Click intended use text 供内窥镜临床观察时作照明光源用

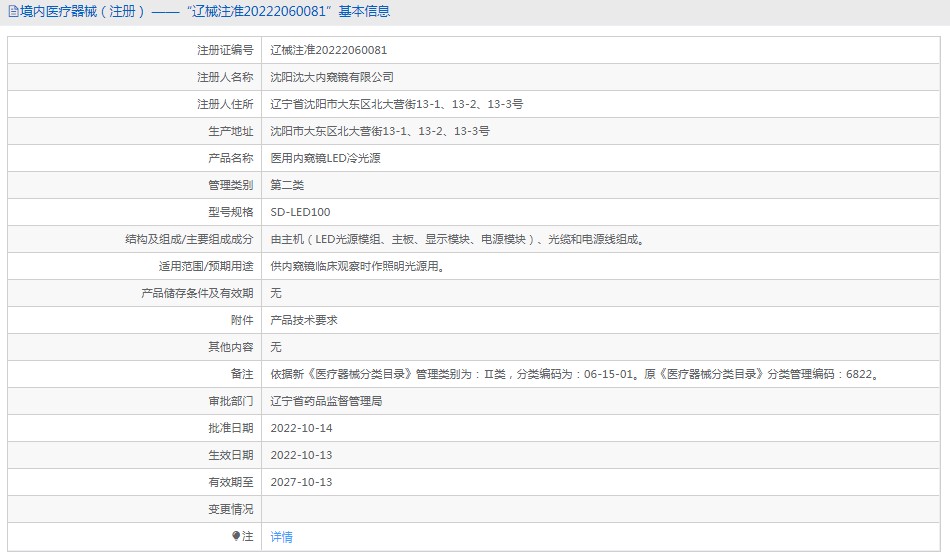pyautogui.click(x=358, y=267)
